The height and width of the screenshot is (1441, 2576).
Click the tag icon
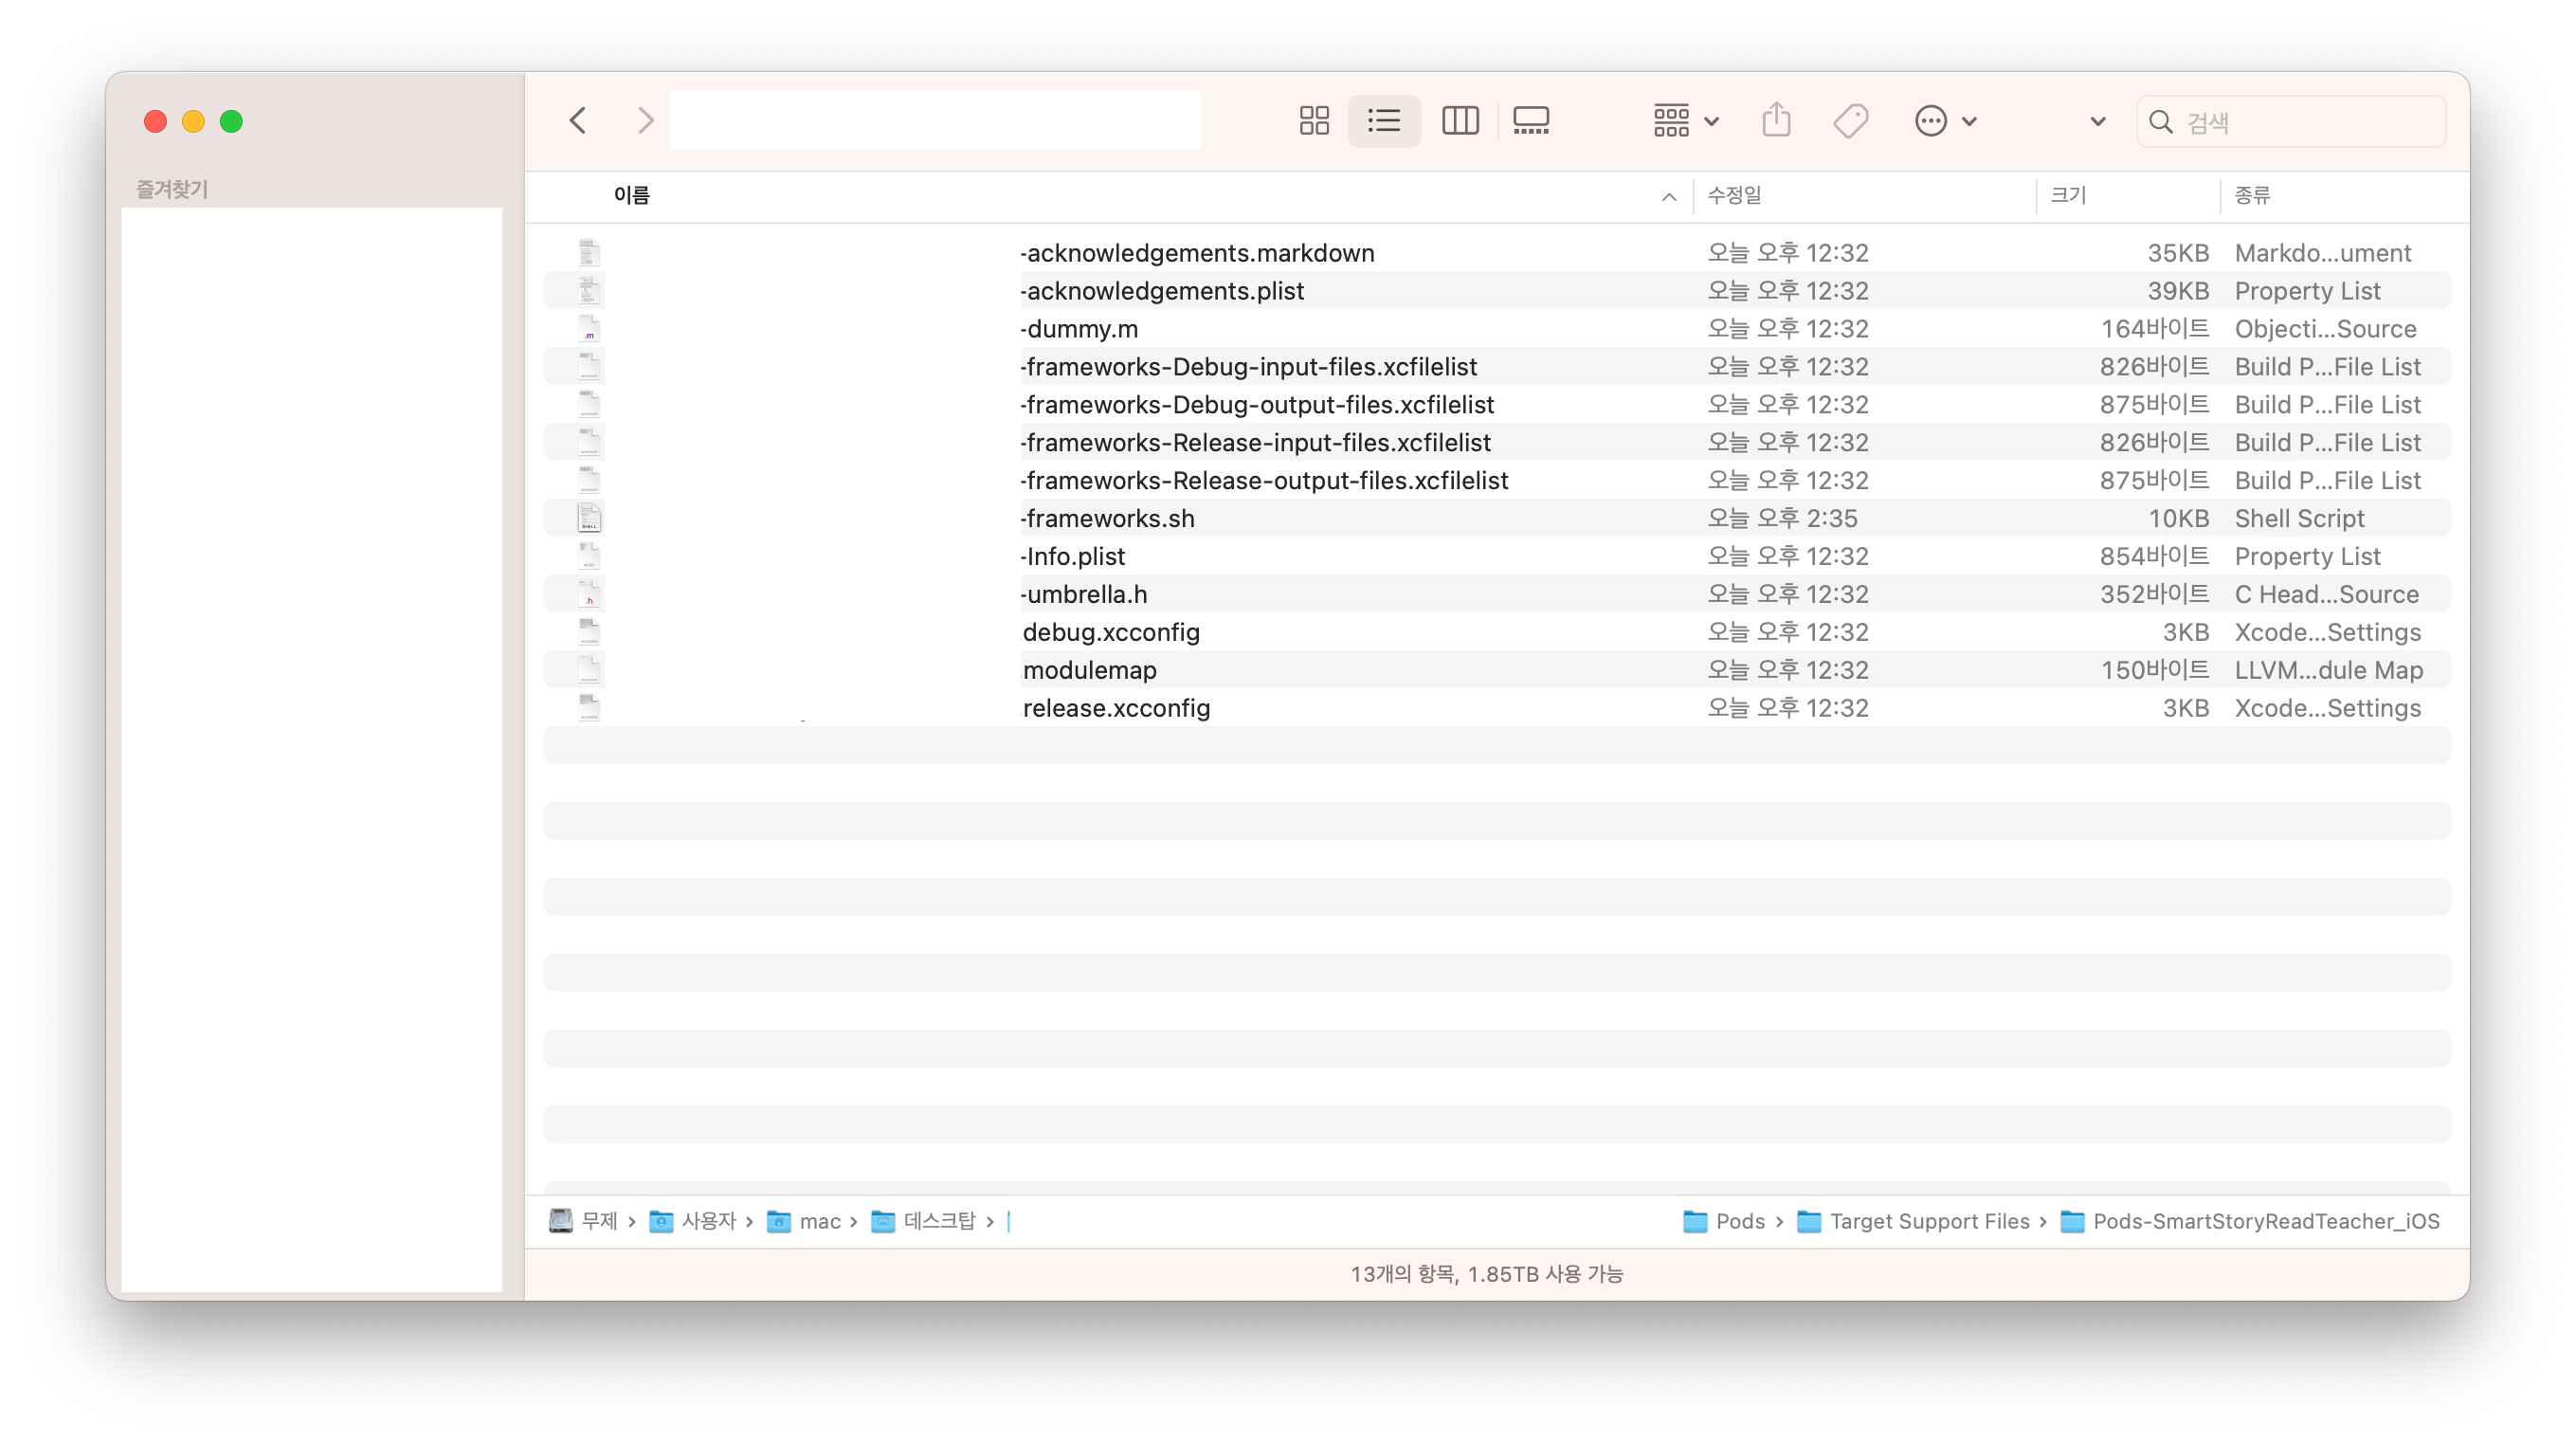click(1850, 121)
